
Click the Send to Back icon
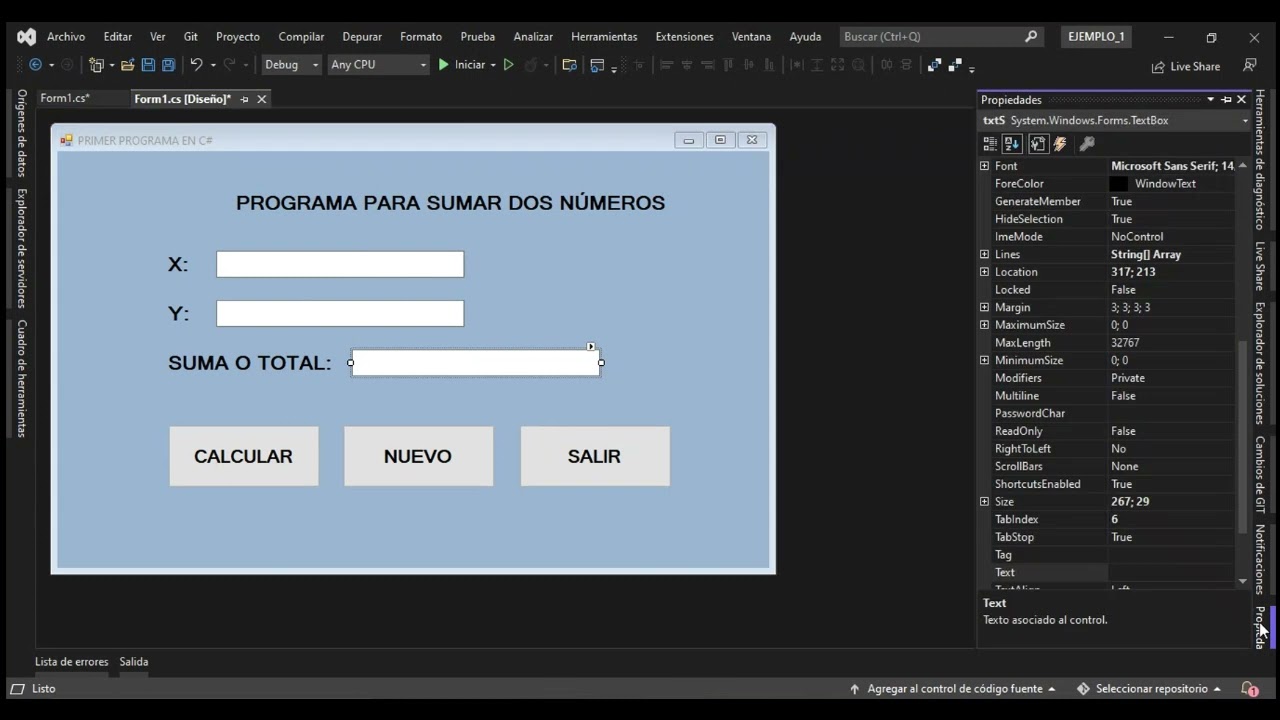pos(955,65)
